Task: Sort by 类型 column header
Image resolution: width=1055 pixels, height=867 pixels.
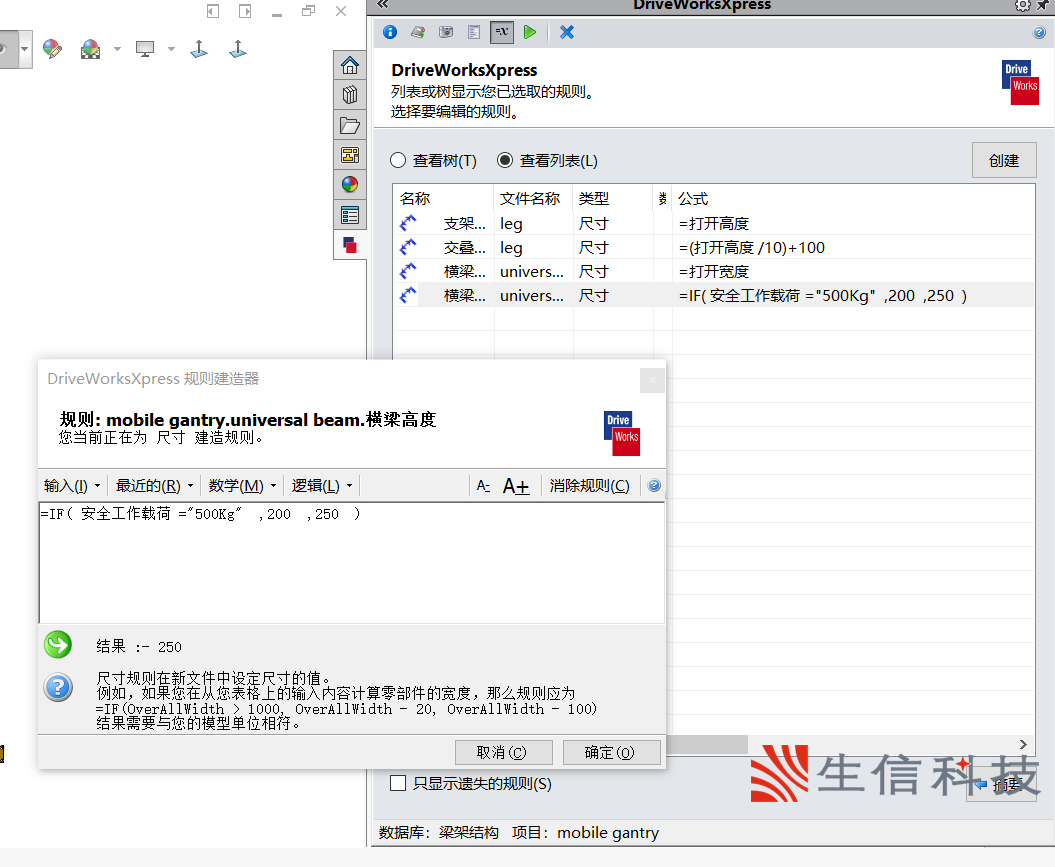Action: 613,198
